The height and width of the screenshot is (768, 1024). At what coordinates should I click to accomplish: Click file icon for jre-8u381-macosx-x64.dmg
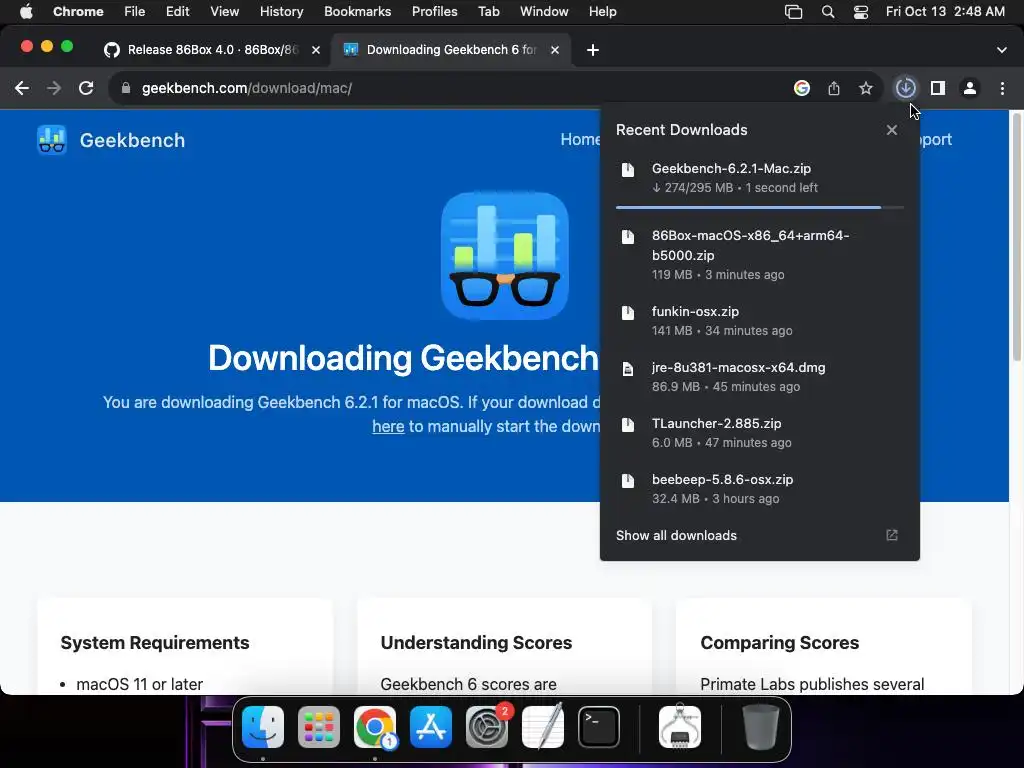628,369
